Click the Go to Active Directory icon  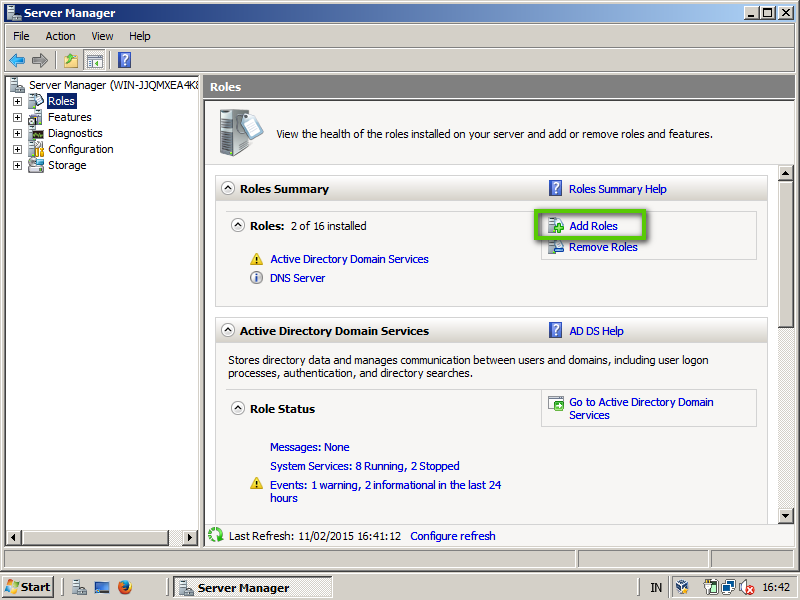click(x=556, y=403)
